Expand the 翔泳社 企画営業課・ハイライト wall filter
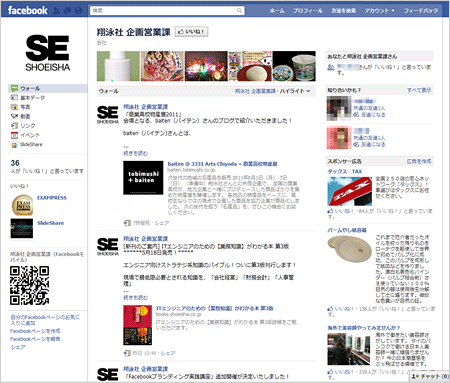The height and width of the screenshot is (383, 450). 273,91
